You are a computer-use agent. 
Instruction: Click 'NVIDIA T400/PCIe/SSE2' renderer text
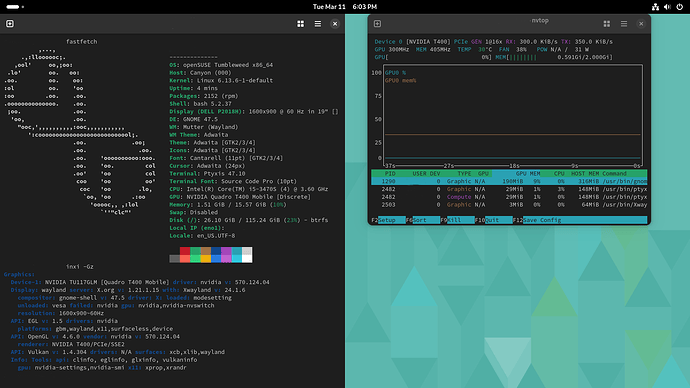tap(88, 344)
